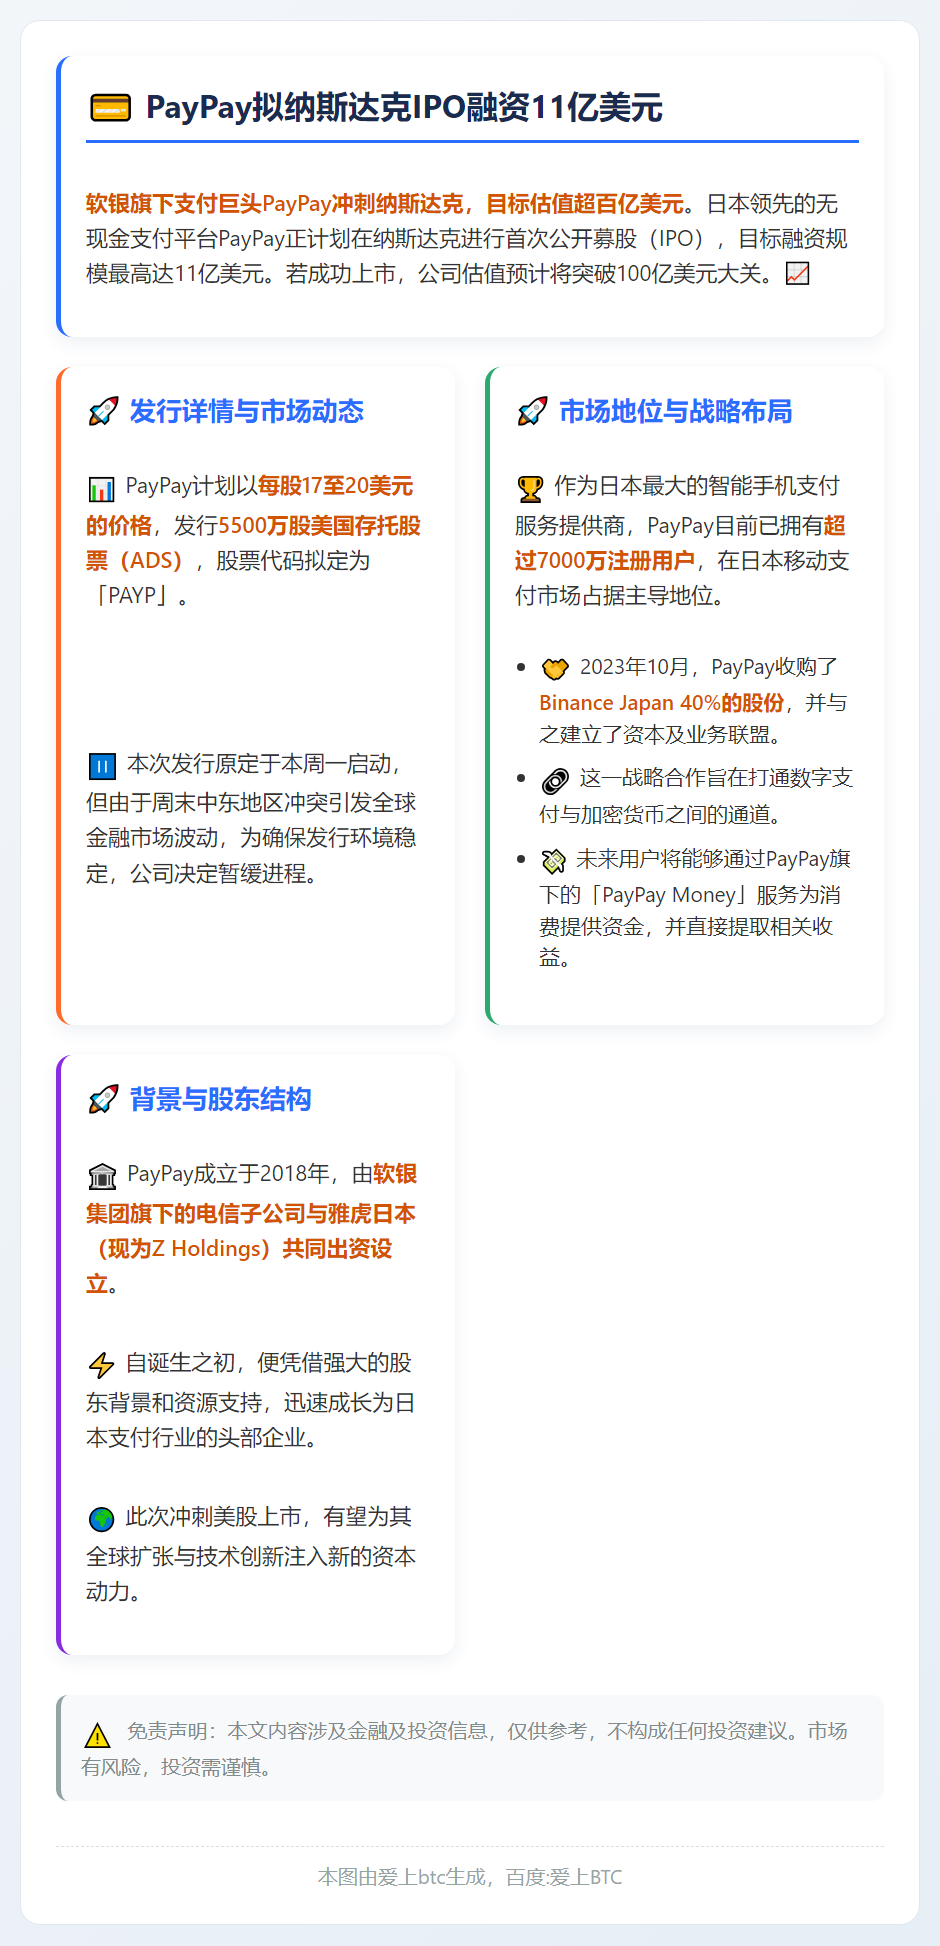940x1946 pixels.
Task: Click the text 本支付行业的头部企业
Action: 196,1438
